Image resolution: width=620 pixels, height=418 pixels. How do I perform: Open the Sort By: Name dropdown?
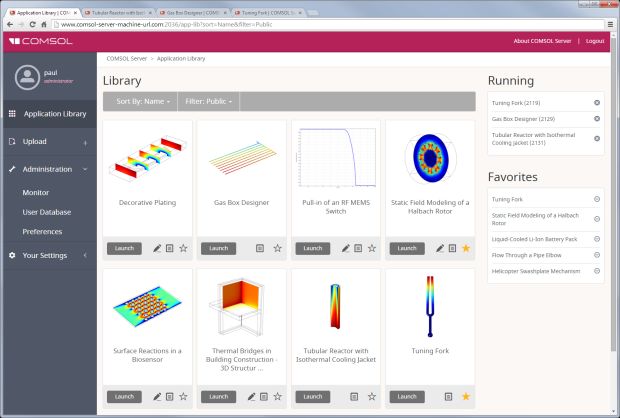click(x=143, y=102)
